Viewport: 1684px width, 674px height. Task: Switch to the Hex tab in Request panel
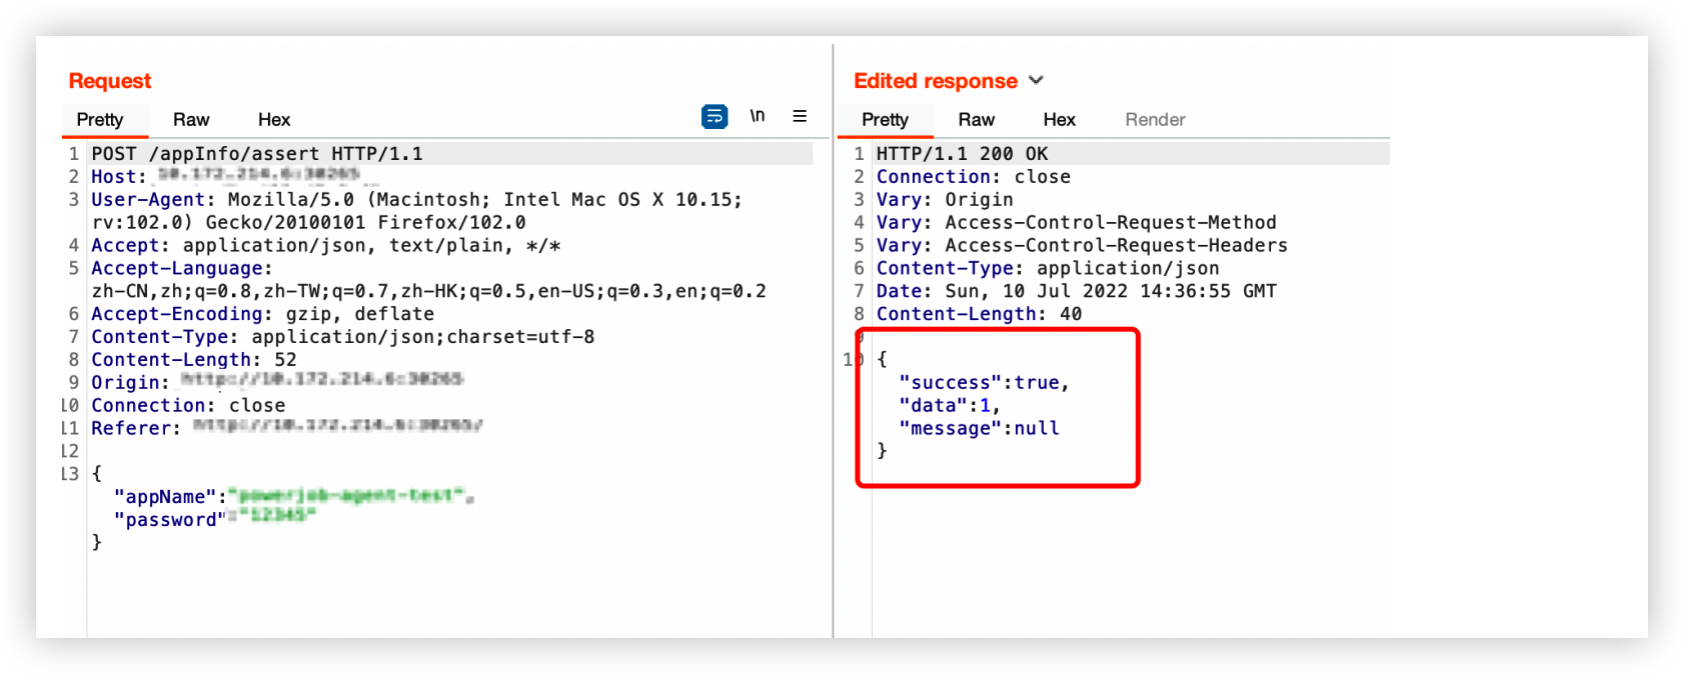point(274,120)
